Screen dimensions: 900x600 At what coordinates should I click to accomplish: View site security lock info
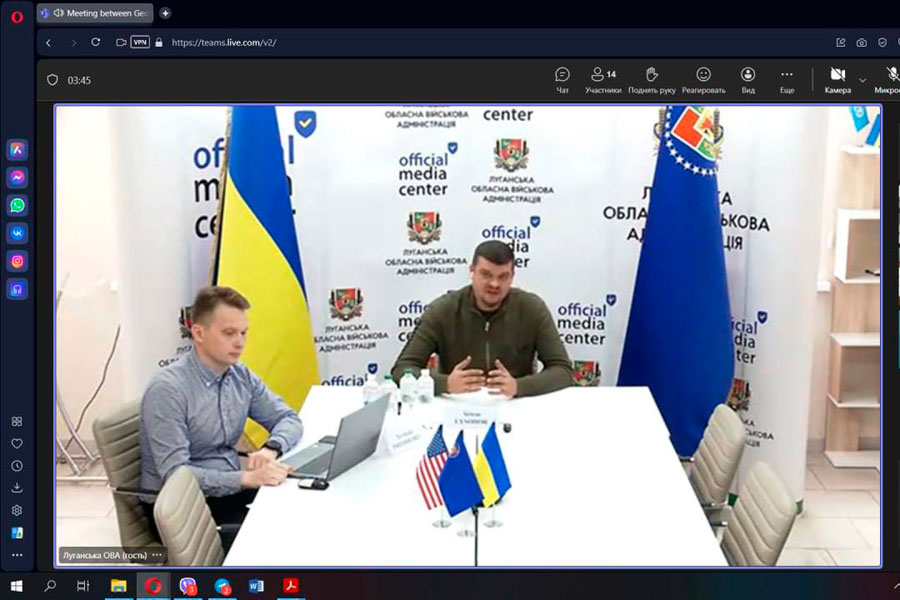point(159,42)
